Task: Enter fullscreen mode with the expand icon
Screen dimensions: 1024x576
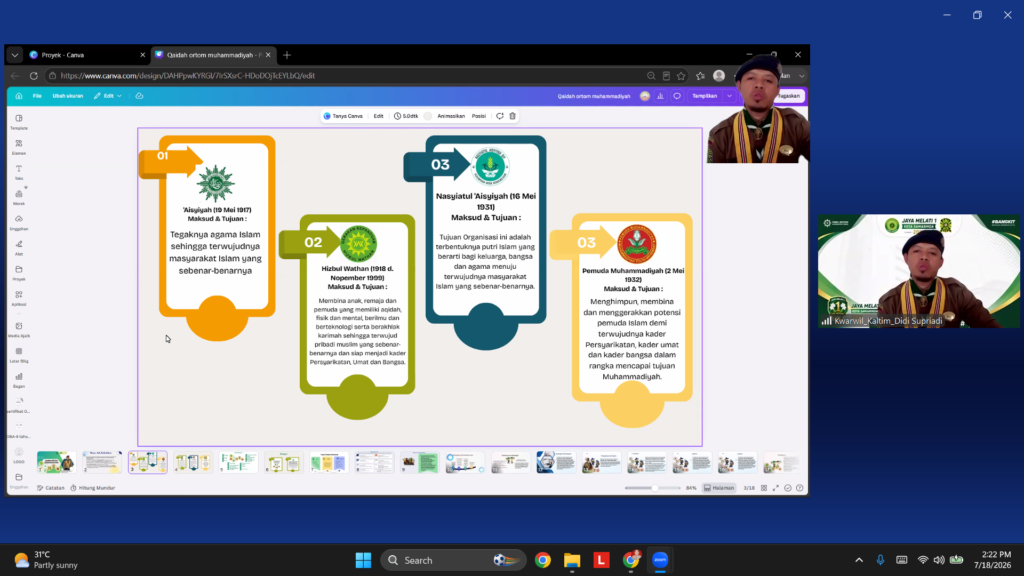Action: click(776, 488)
